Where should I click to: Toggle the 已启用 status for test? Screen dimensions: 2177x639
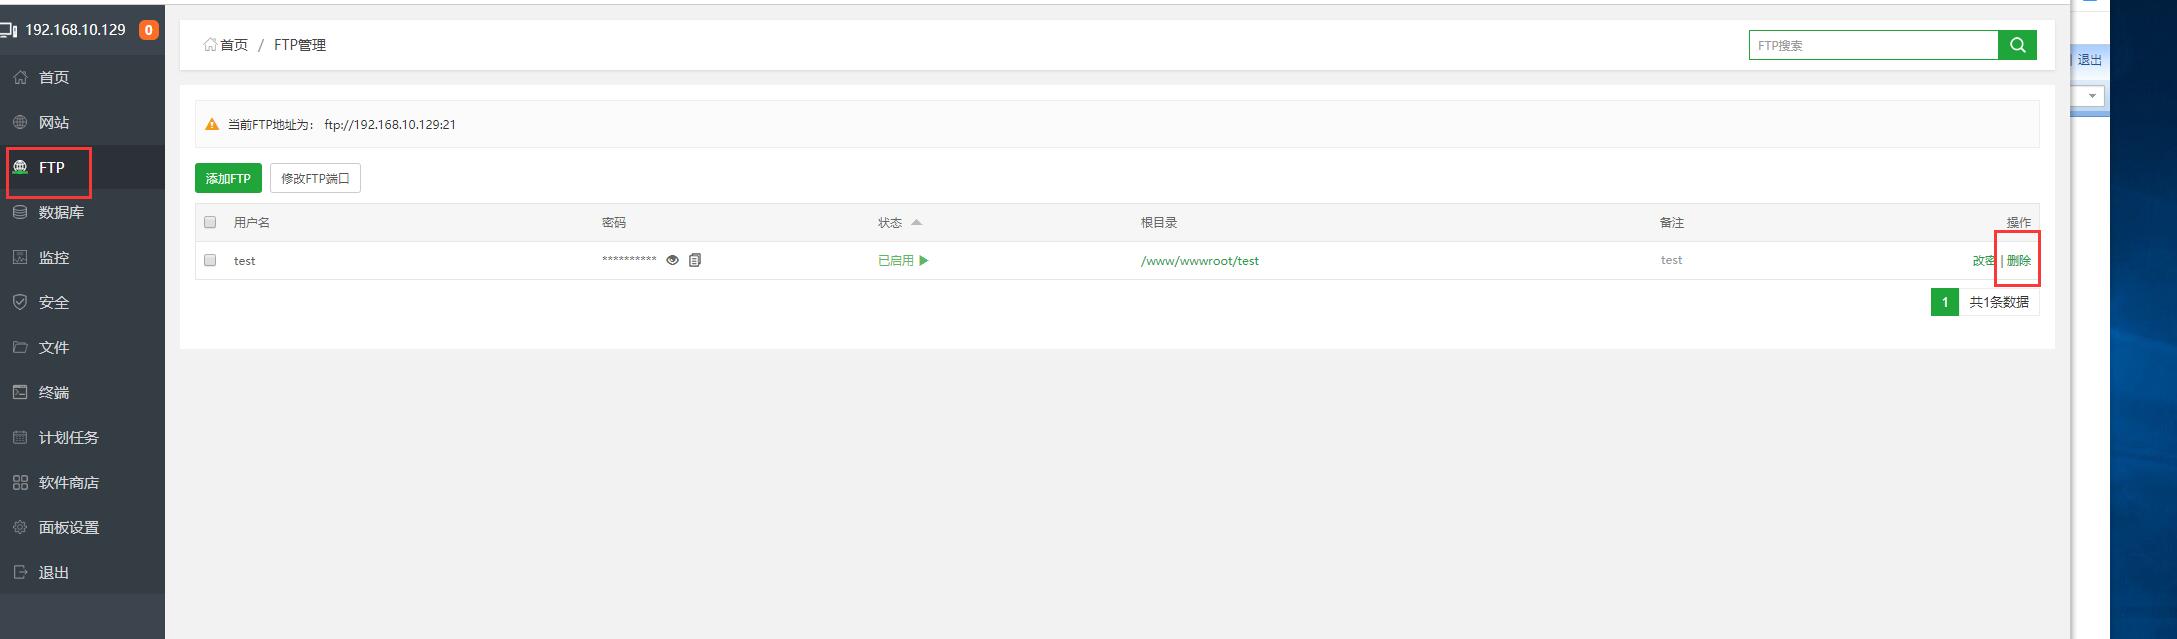coord(903,260)
